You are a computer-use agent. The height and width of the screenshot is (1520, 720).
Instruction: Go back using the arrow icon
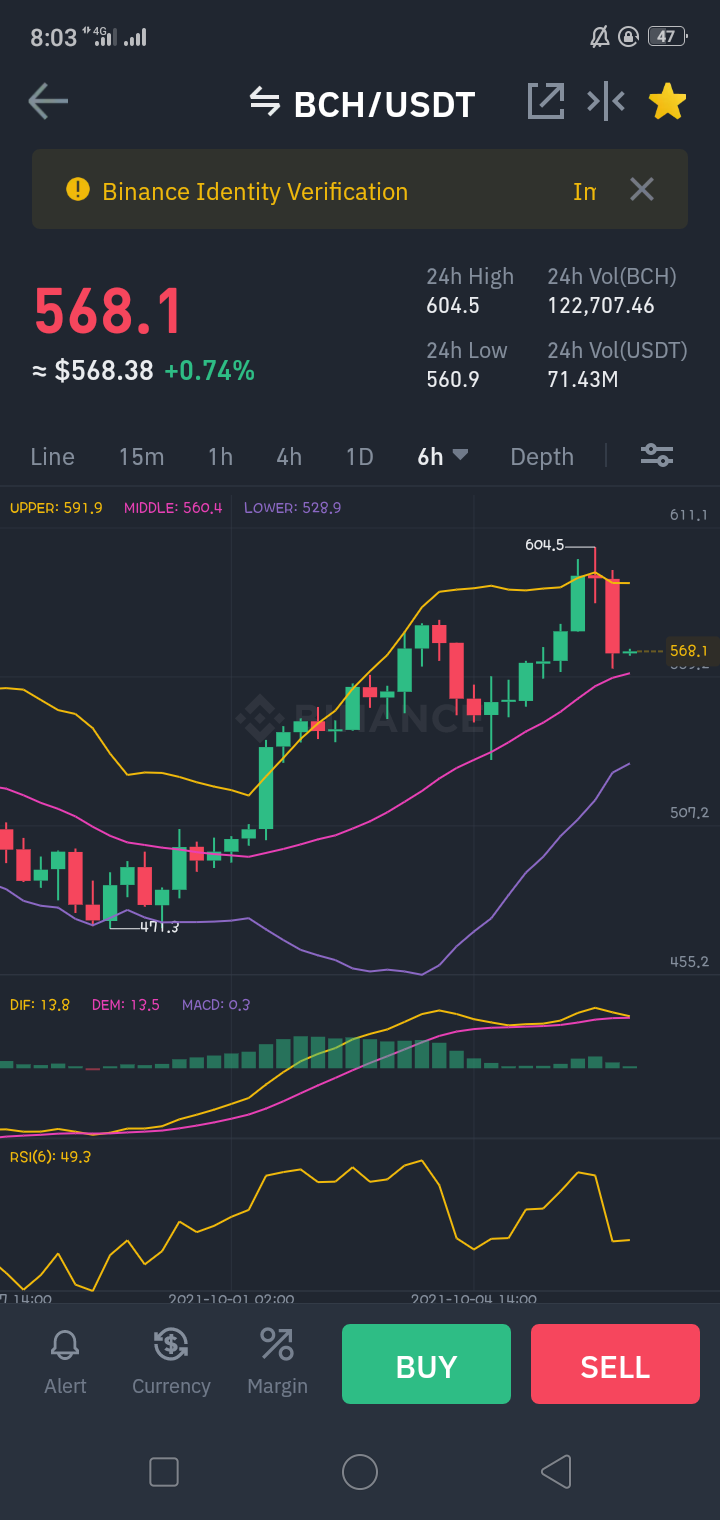point(48,101)
